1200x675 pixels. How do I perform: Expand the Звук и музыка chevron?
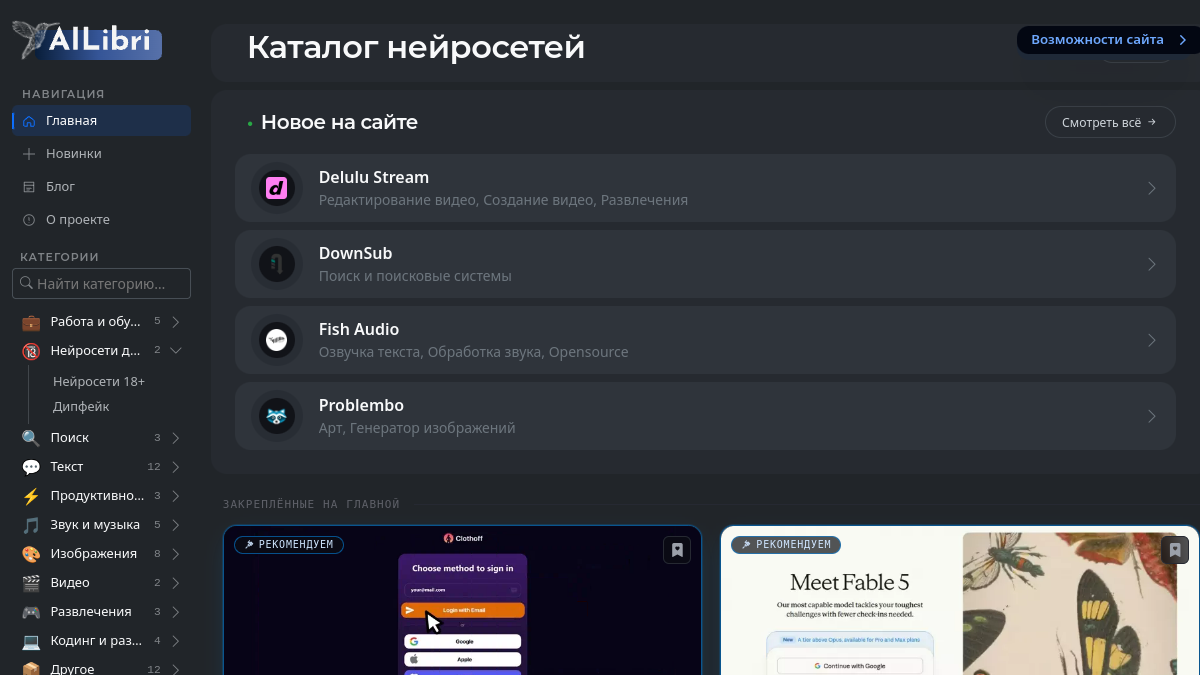[x=176, y=525]
